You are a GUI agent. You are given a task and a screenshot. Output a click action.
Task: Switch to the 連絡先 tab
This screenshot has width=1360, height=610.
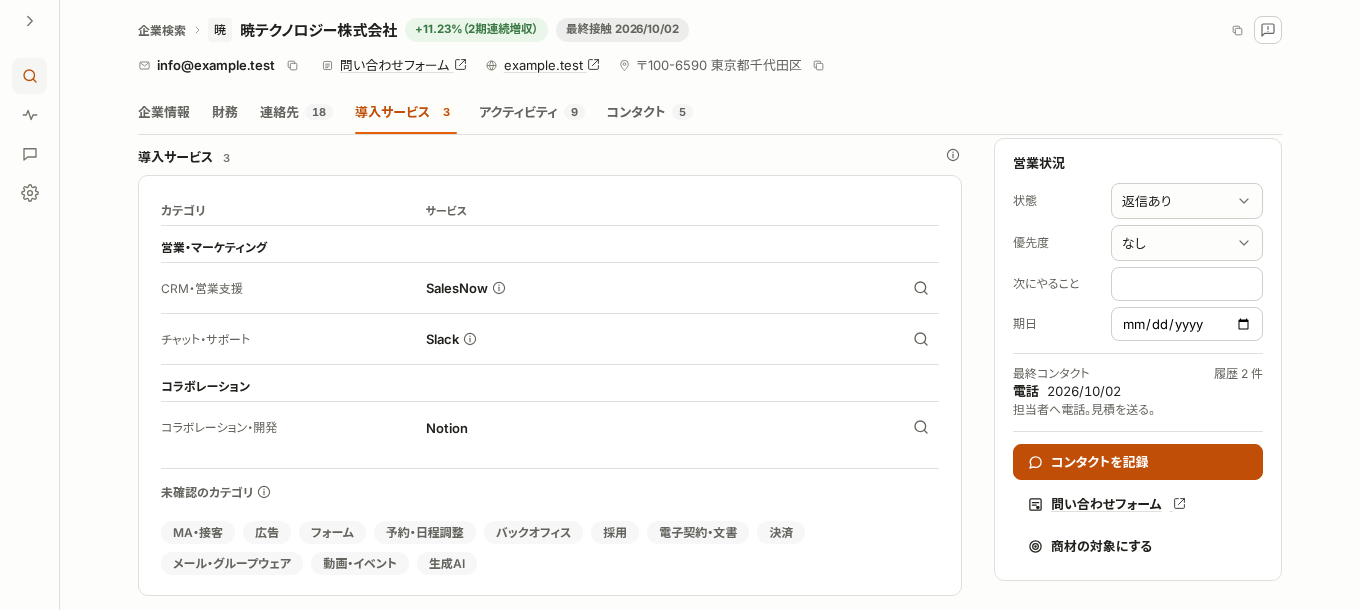pos(296,112)
